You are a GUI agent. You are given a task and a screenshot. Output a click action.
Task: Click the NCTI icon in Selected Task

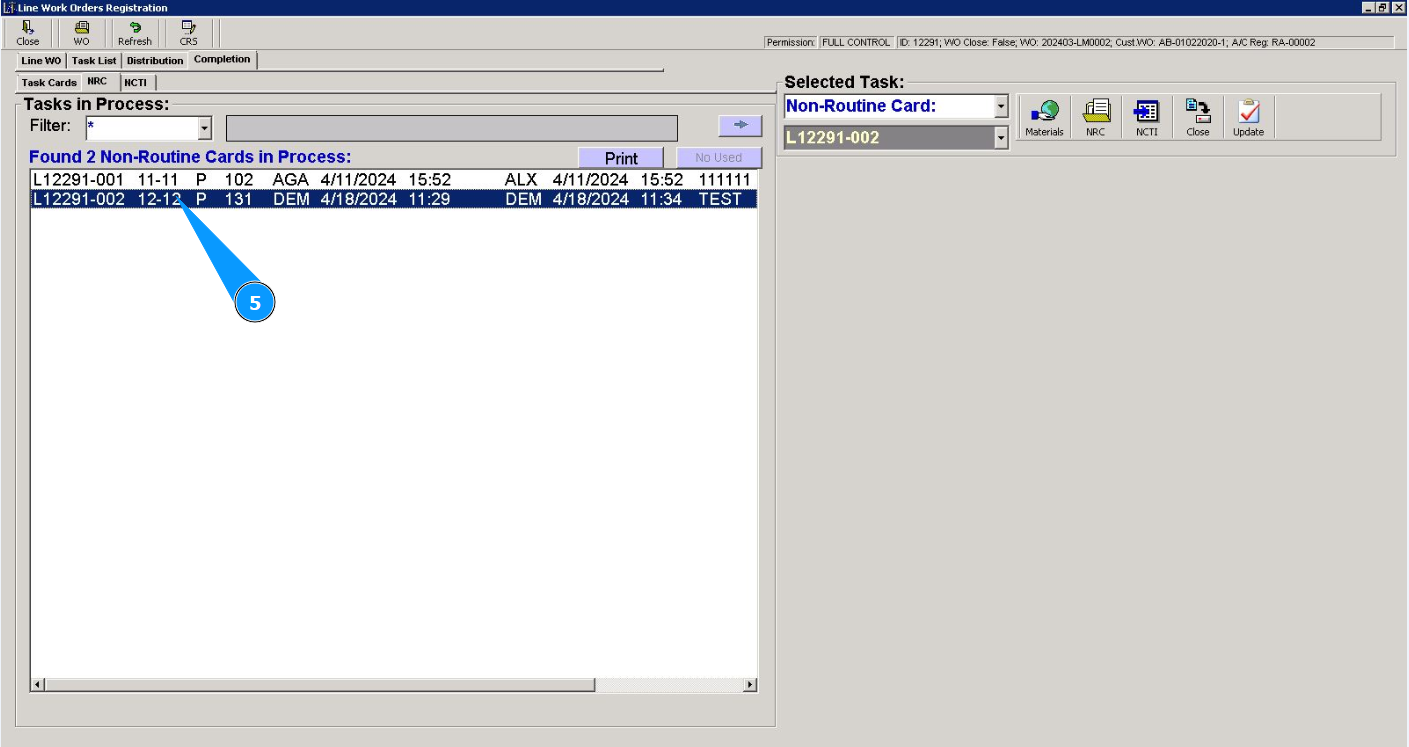coord(1147,118)
